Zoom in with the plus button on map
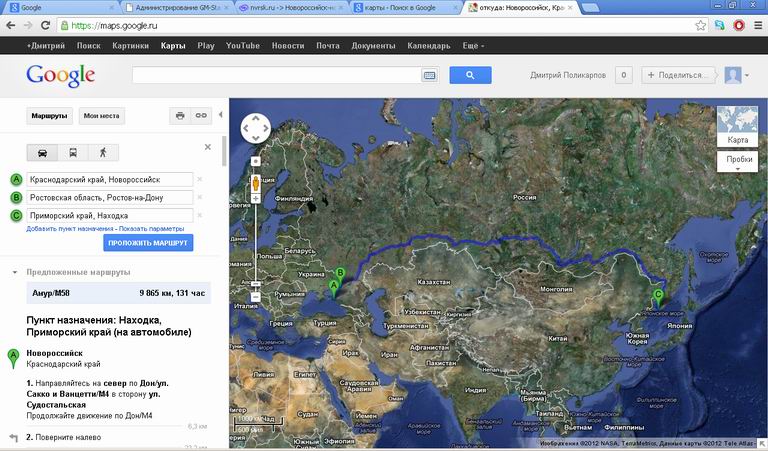Screen dimensions: 768x451 coord(256,198)
